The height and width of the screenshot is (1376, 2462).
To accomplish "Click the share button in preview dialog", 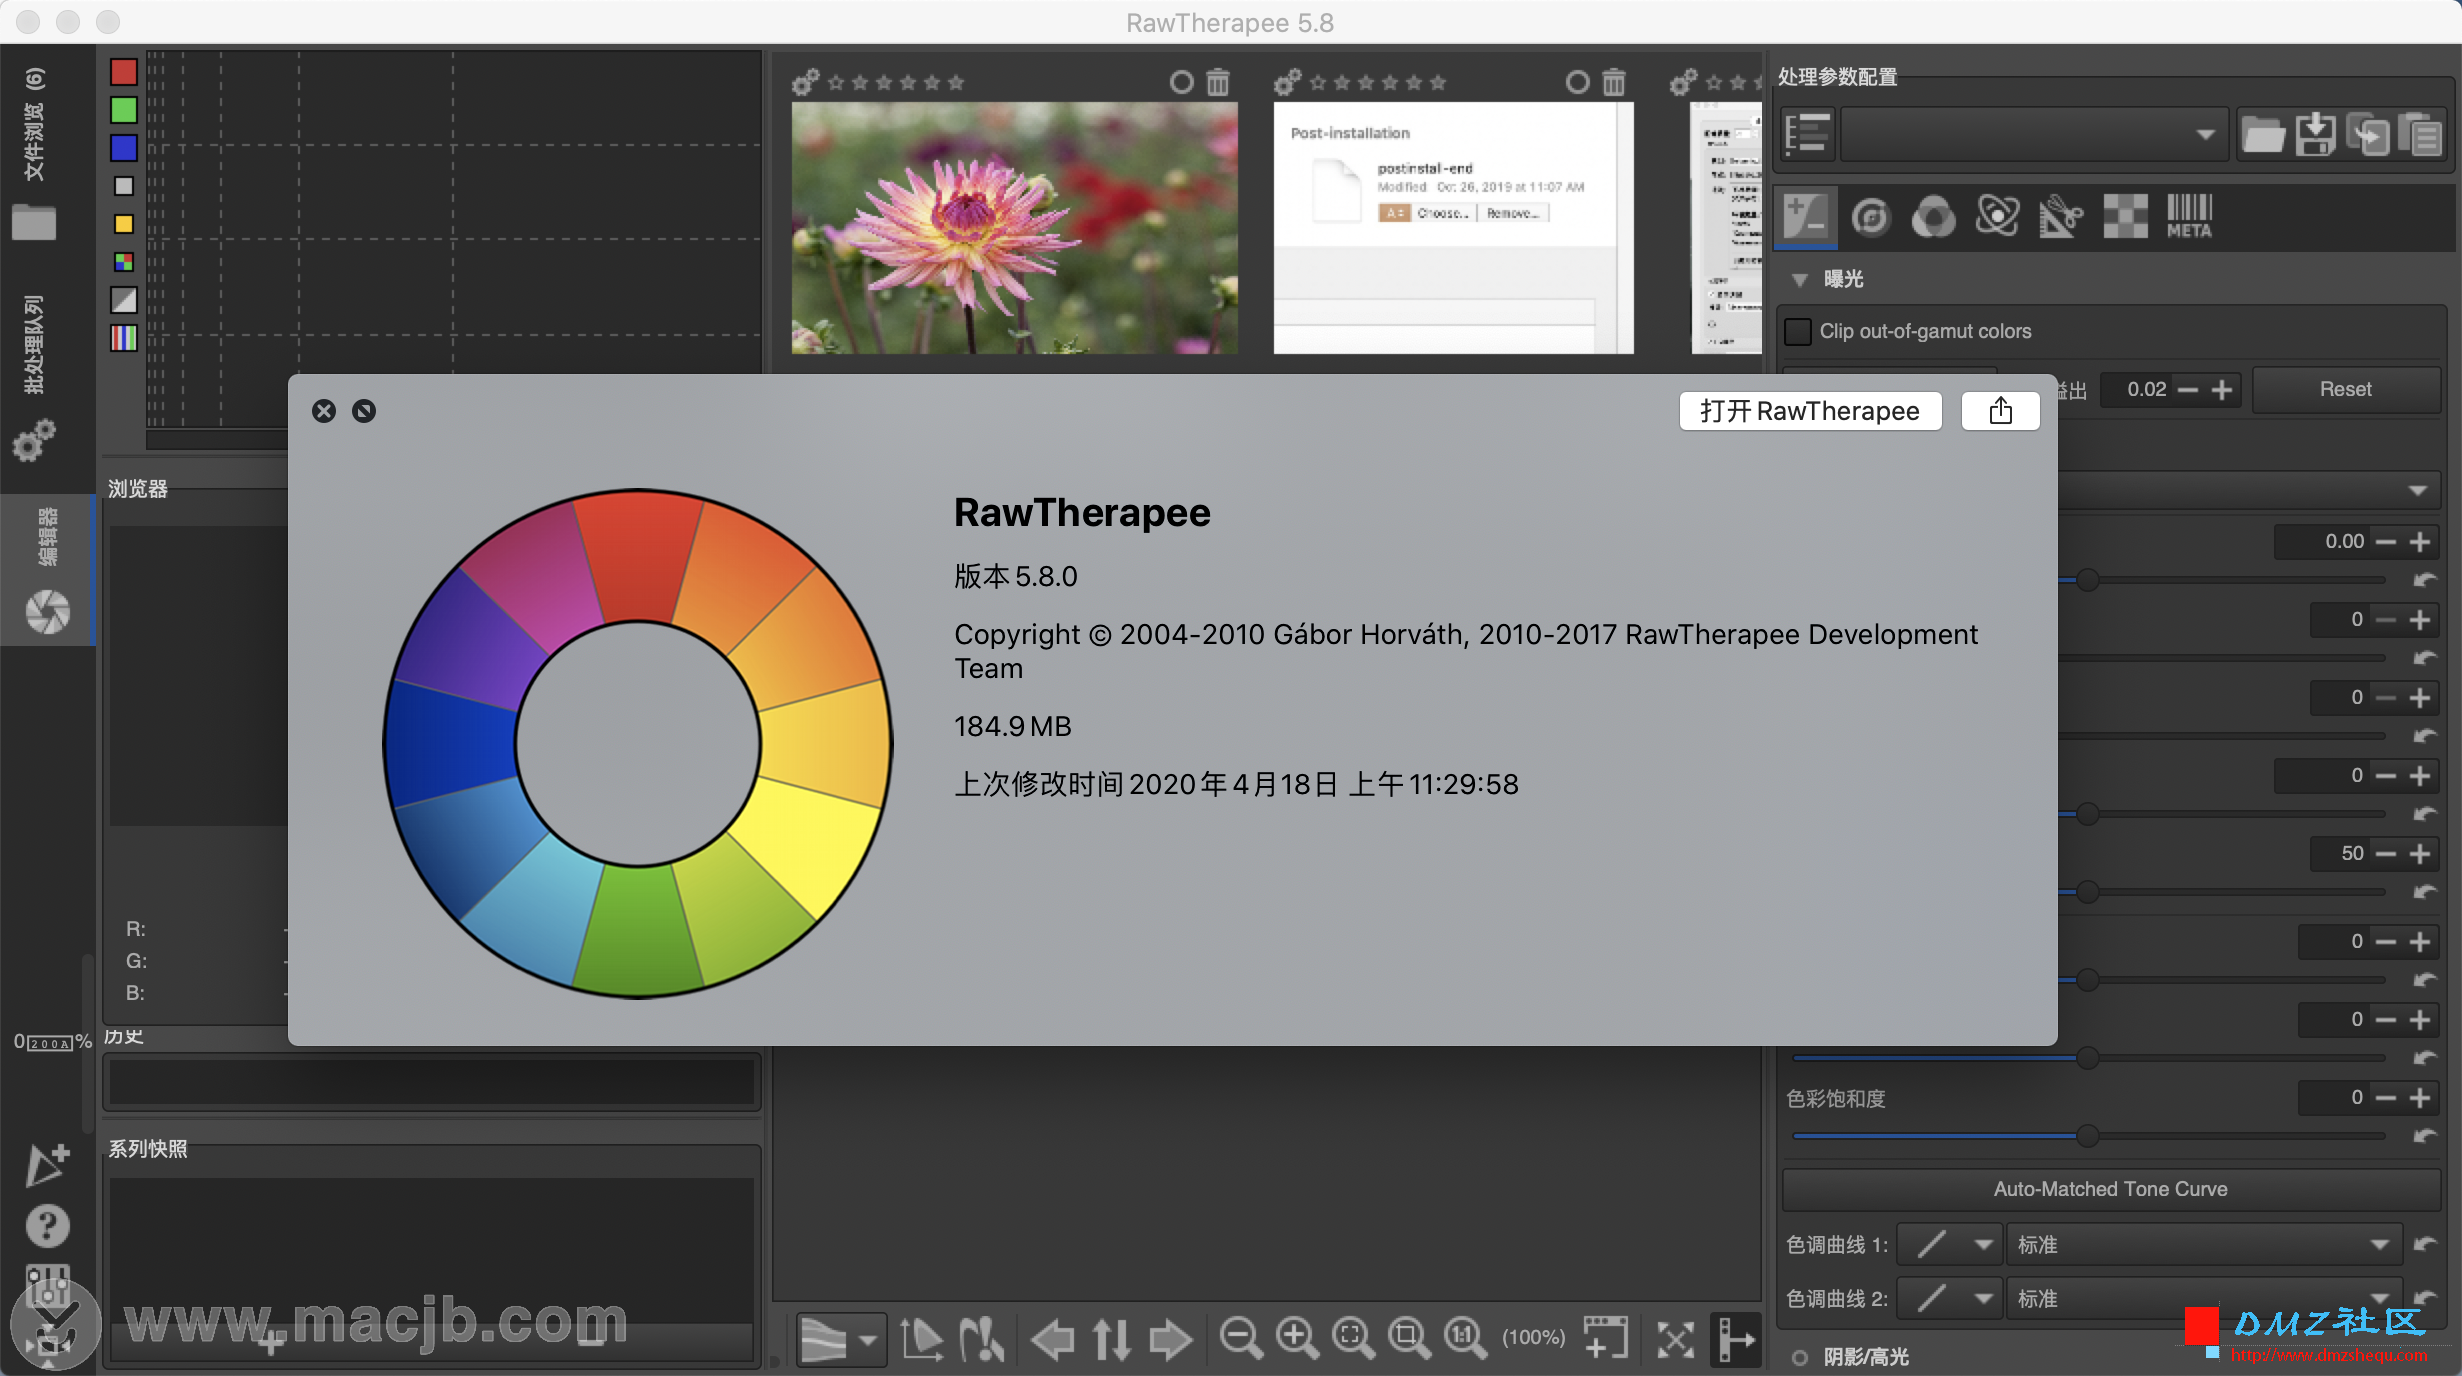I will point(2000,411).
